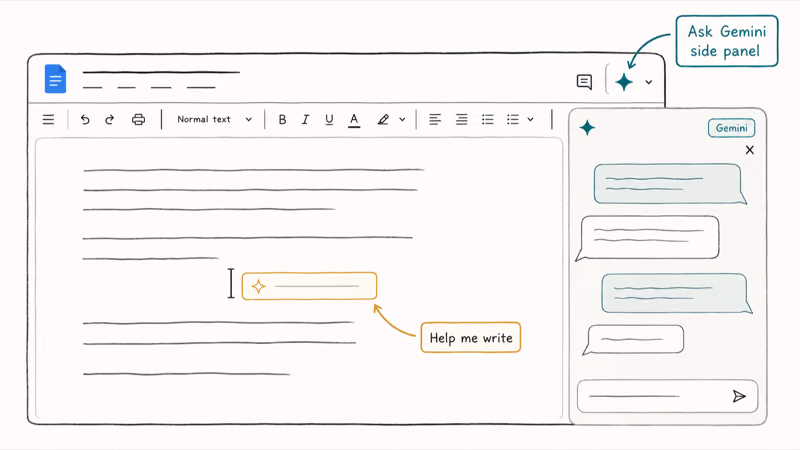Click the Gemini side panel message input
Screen dimensions: 800x450
(x=667, y=396)
